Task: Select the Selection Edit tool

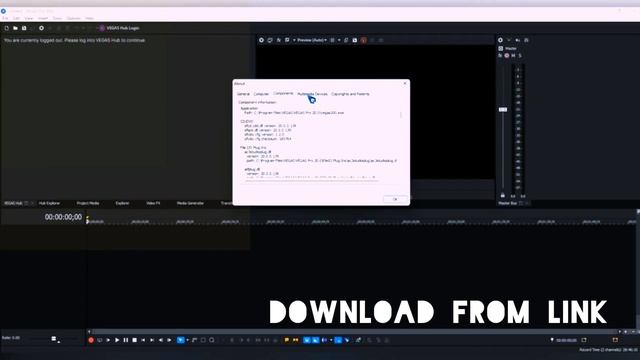Action: (203, 340)
